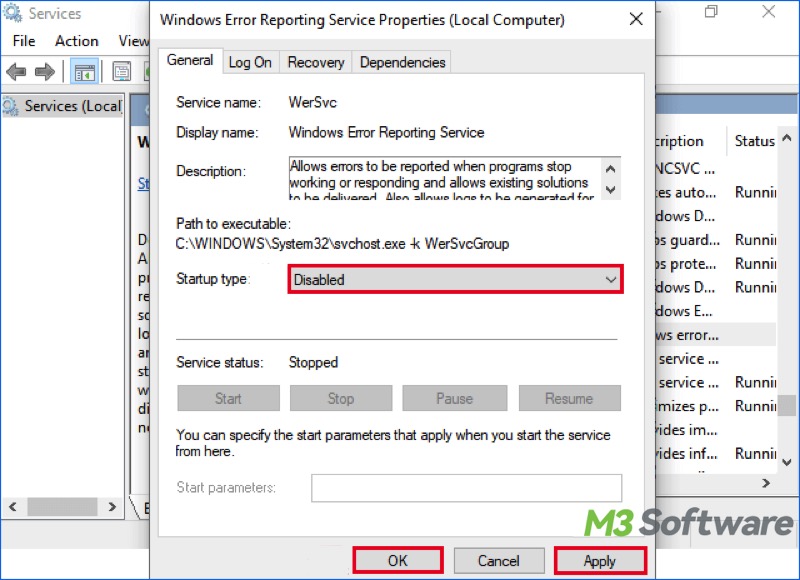Click the Pause service button
800x580 pixels.
(x=455, y=398)
